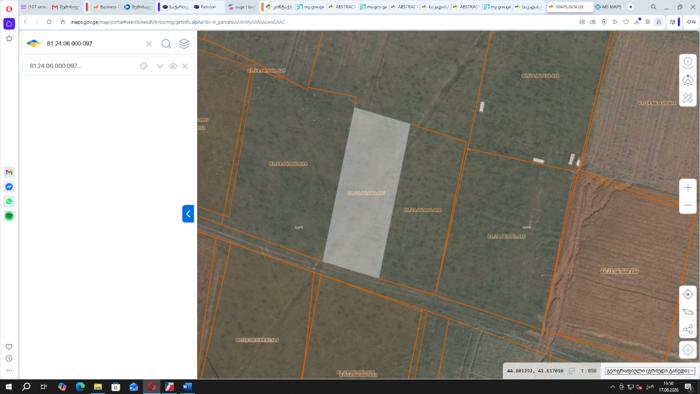
Task: Zoom out the map with minus button
Action: click(x=688, y=205)
